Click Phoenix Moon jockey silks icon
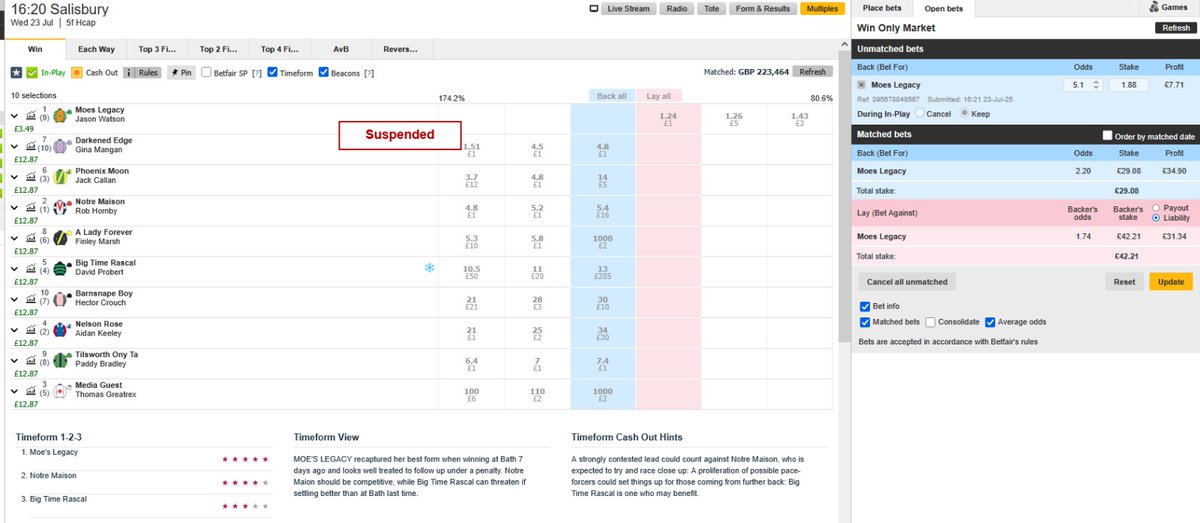Image resolution: width=1200 pixels, height=523 pixels. (x=61, y=177)
